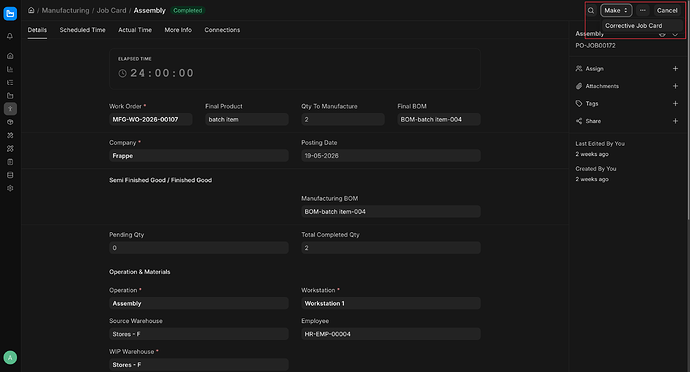
Task: Expand the chevron next to Assembly title
Action: click(675, 34)
